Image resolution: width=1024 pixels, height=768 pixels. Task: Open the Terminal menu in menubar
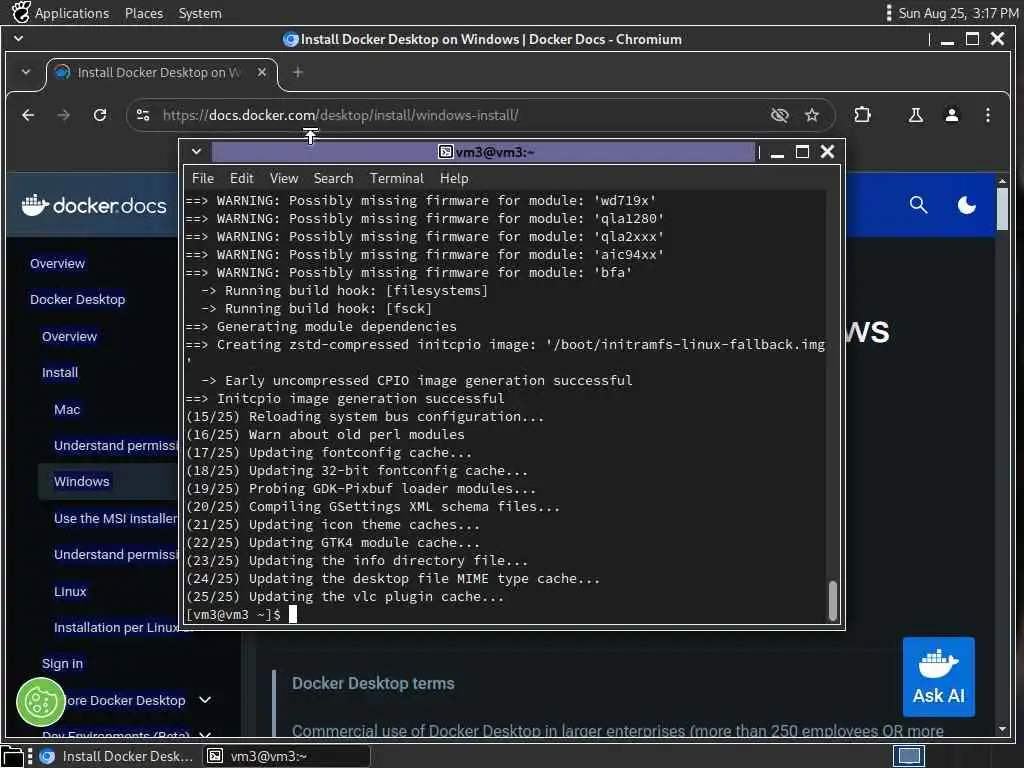point(396,178)
